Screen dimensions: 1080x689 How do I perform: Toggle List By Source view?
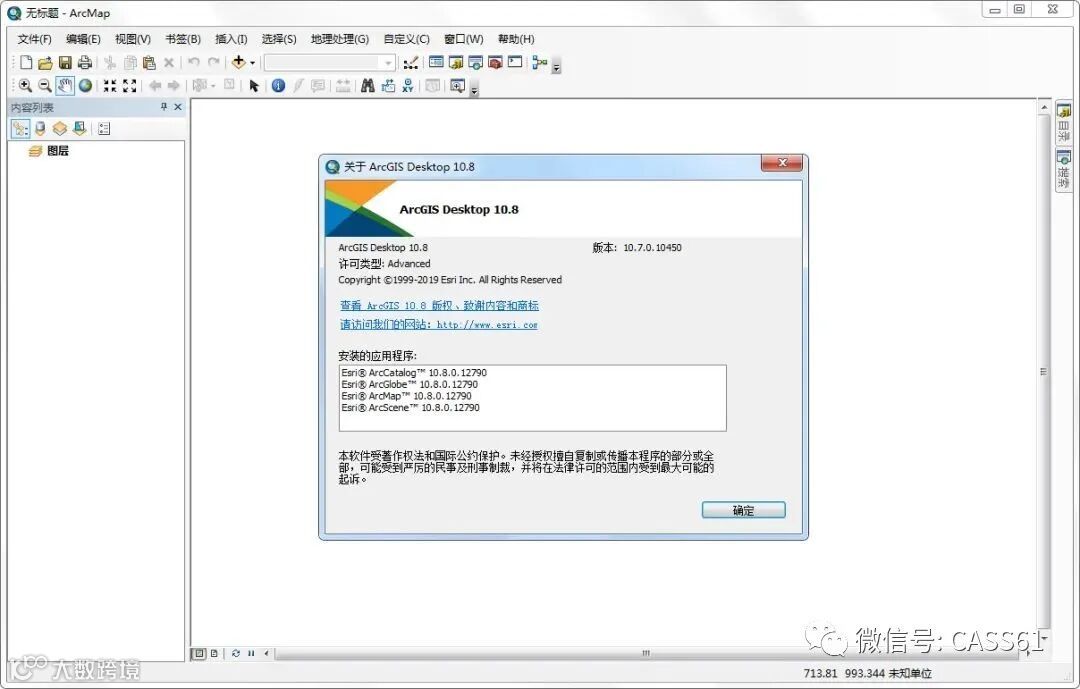pyautogui.click(x=40, y=129)
